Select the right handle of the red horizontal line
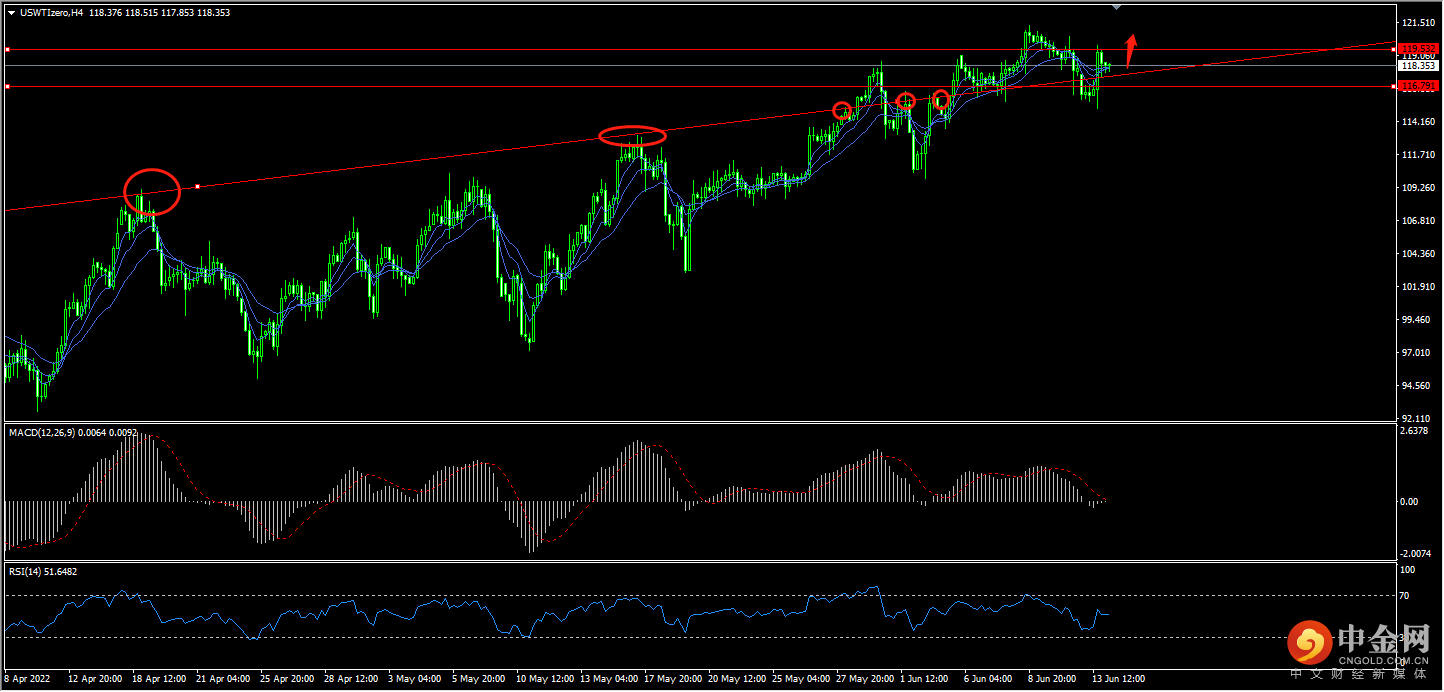Viewport: 1444px width, 692px height. (x=1394, y=87)
